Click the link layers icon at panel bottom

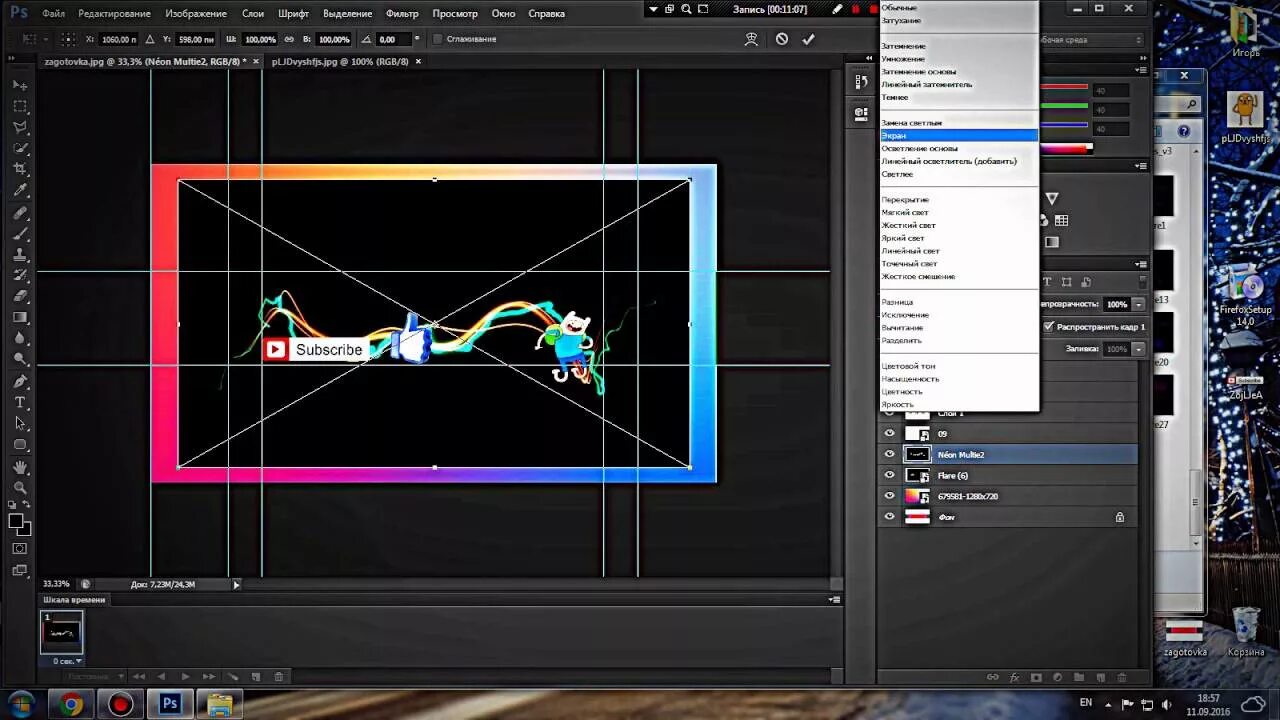(x=992, y=678)
